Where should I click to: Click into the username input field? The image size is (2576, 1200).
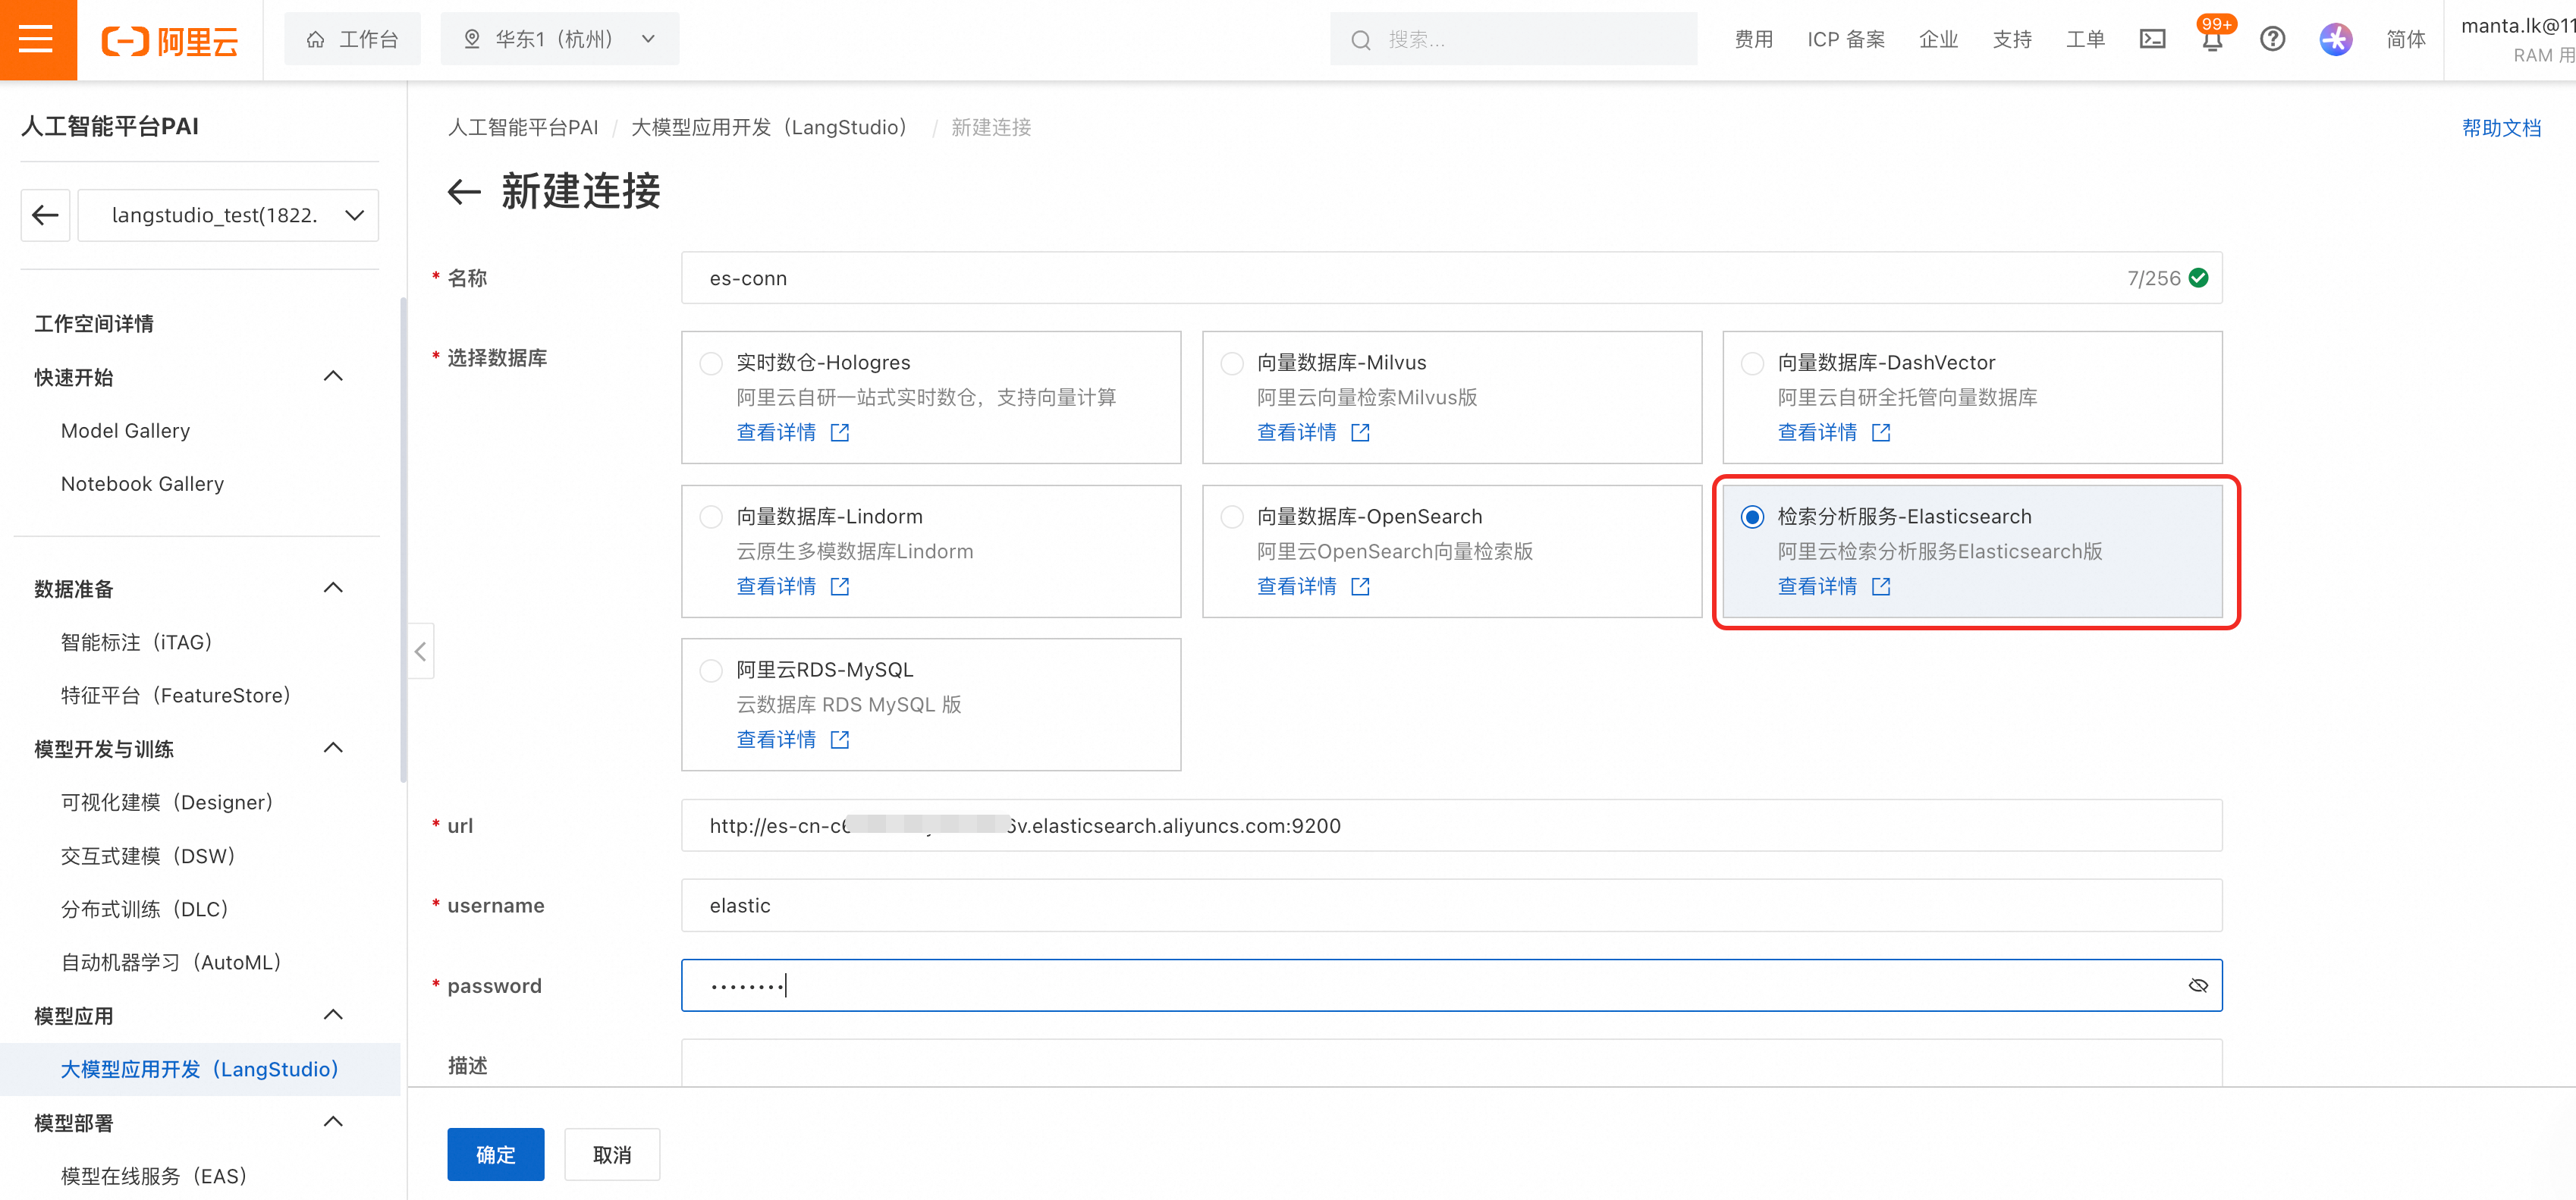(1450, 905)
